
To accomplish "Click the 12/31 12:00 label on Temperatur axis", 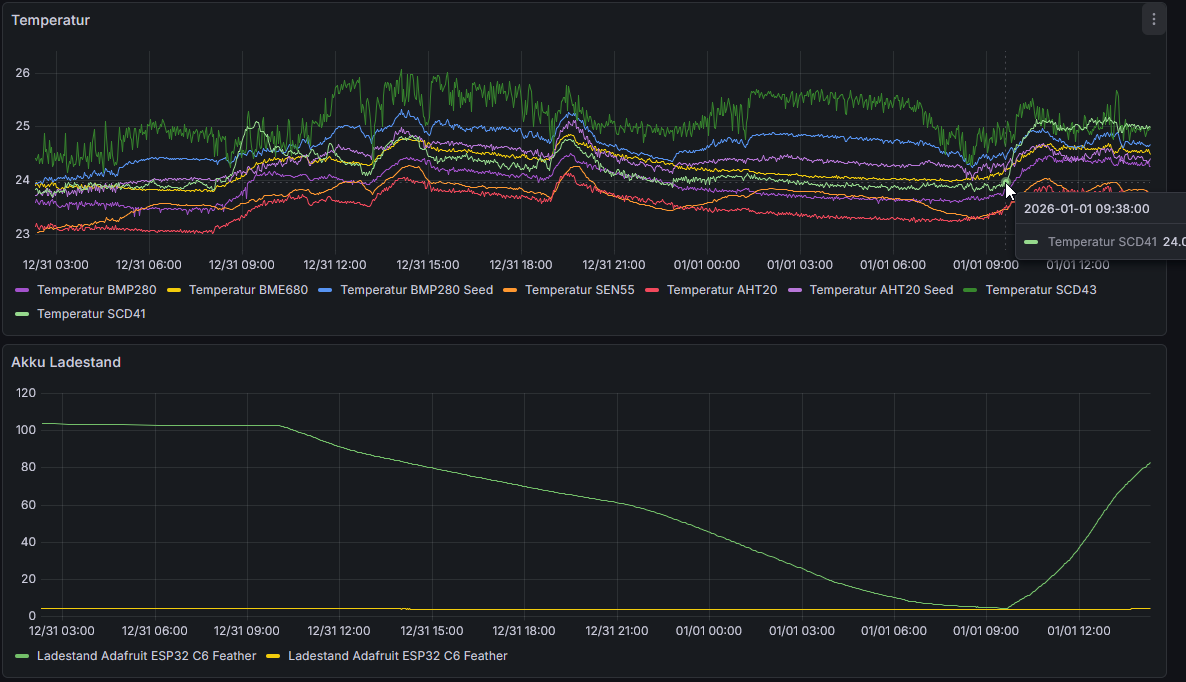I will [x=335, y=265].
